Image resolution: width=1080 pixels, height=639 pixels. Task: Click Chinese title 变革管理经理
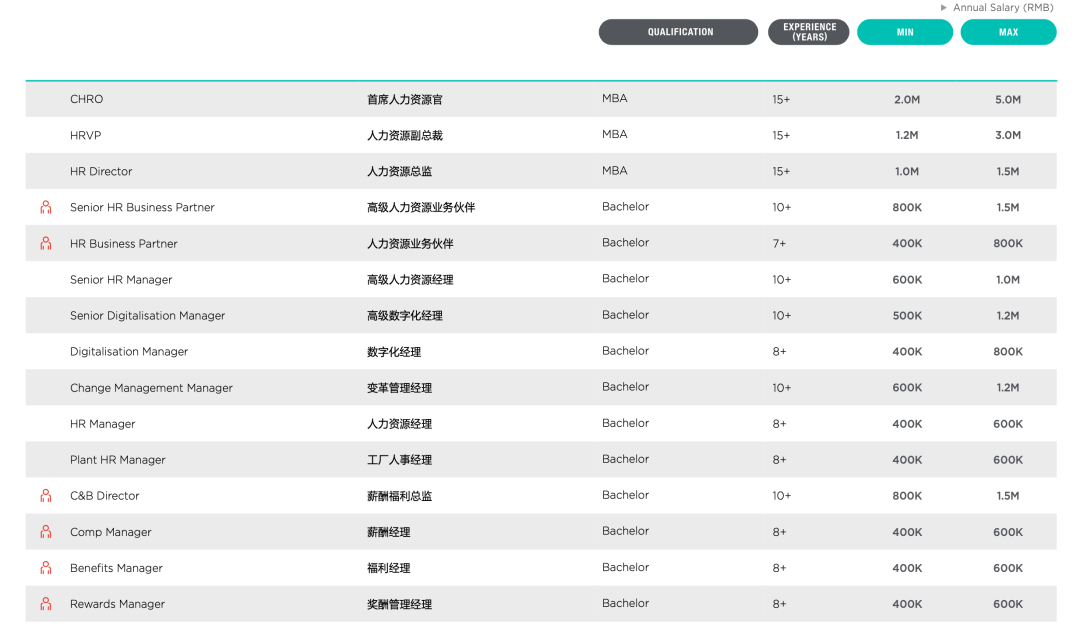click(399, 388)
